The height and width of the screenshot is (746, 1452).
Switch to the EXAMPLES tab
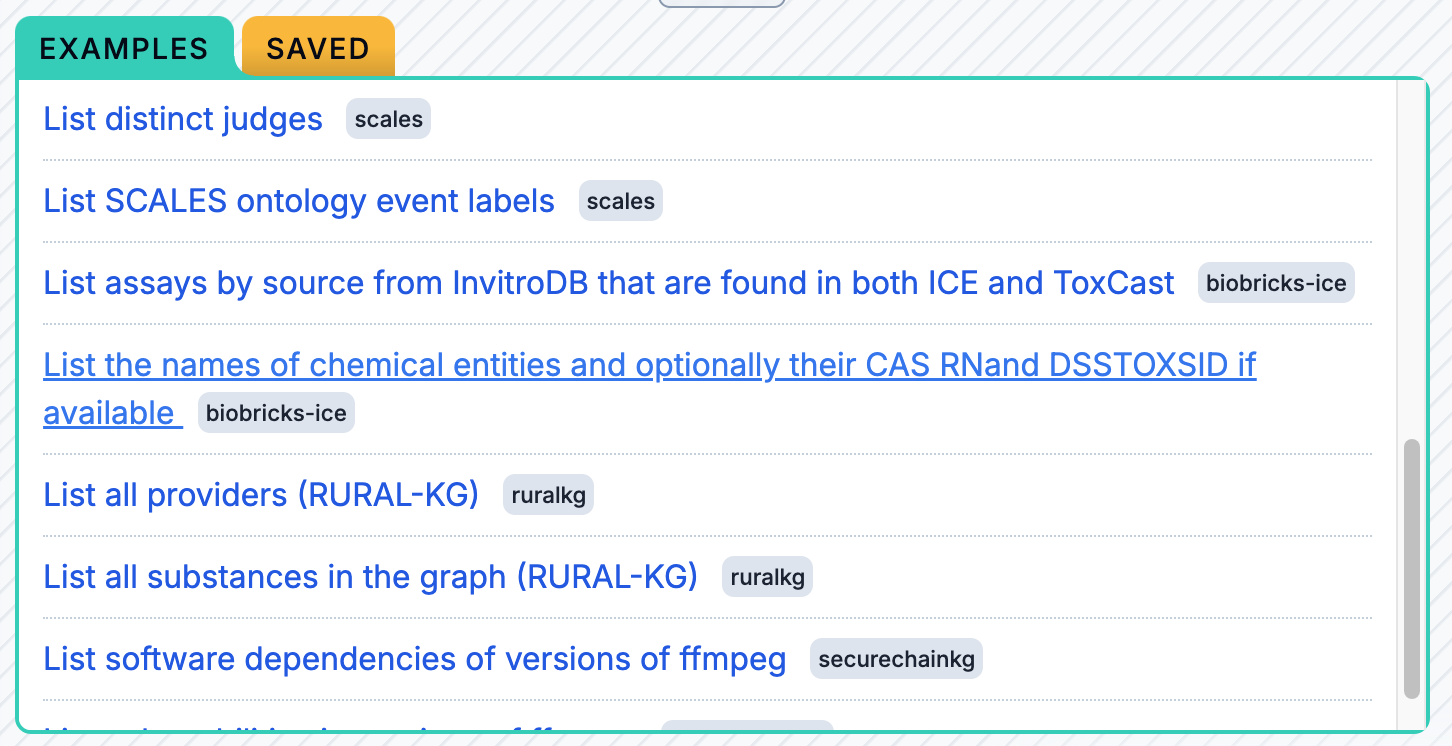[124, 48]
